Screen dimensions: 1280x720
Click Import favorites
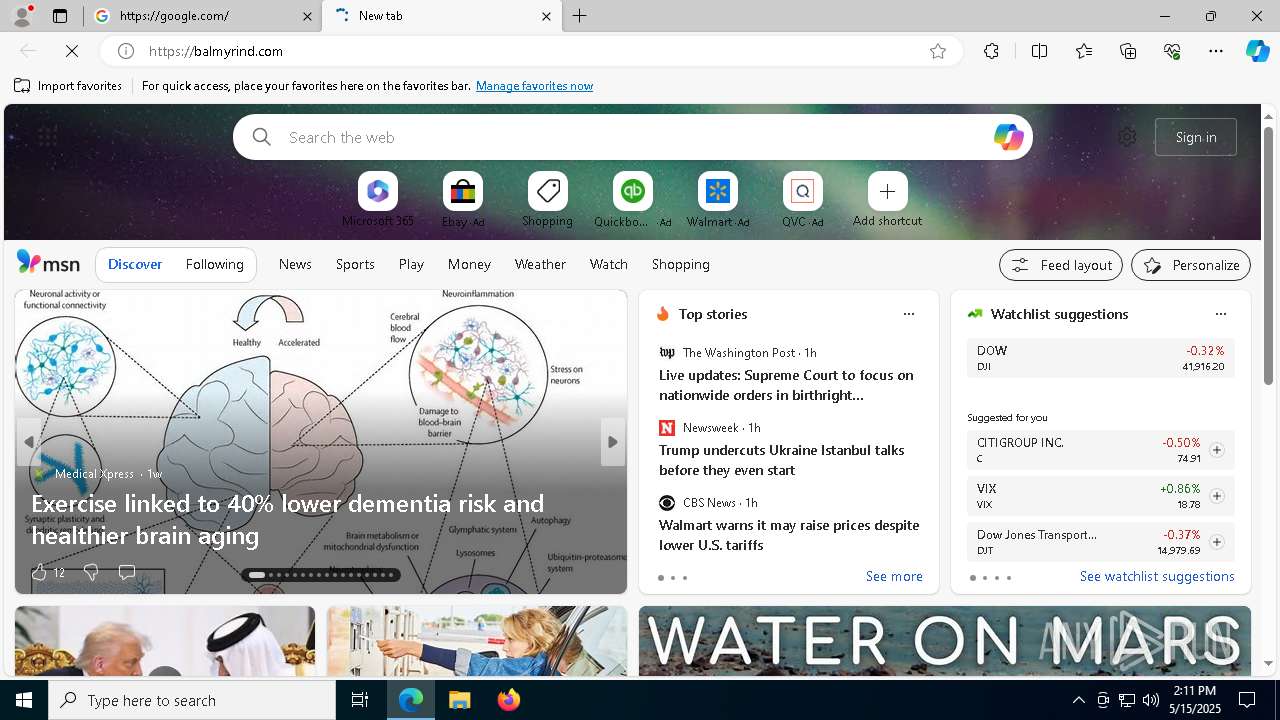(x=68, y=86)
